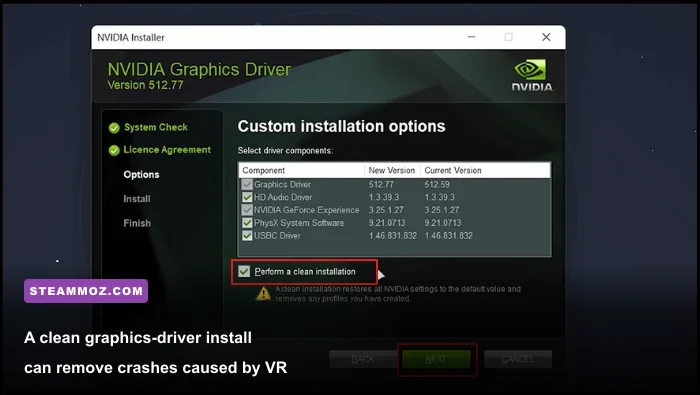This screenshot has width=700, height=395.
Task: Click the HD Audio Driver row label
Action: [283, 197]
